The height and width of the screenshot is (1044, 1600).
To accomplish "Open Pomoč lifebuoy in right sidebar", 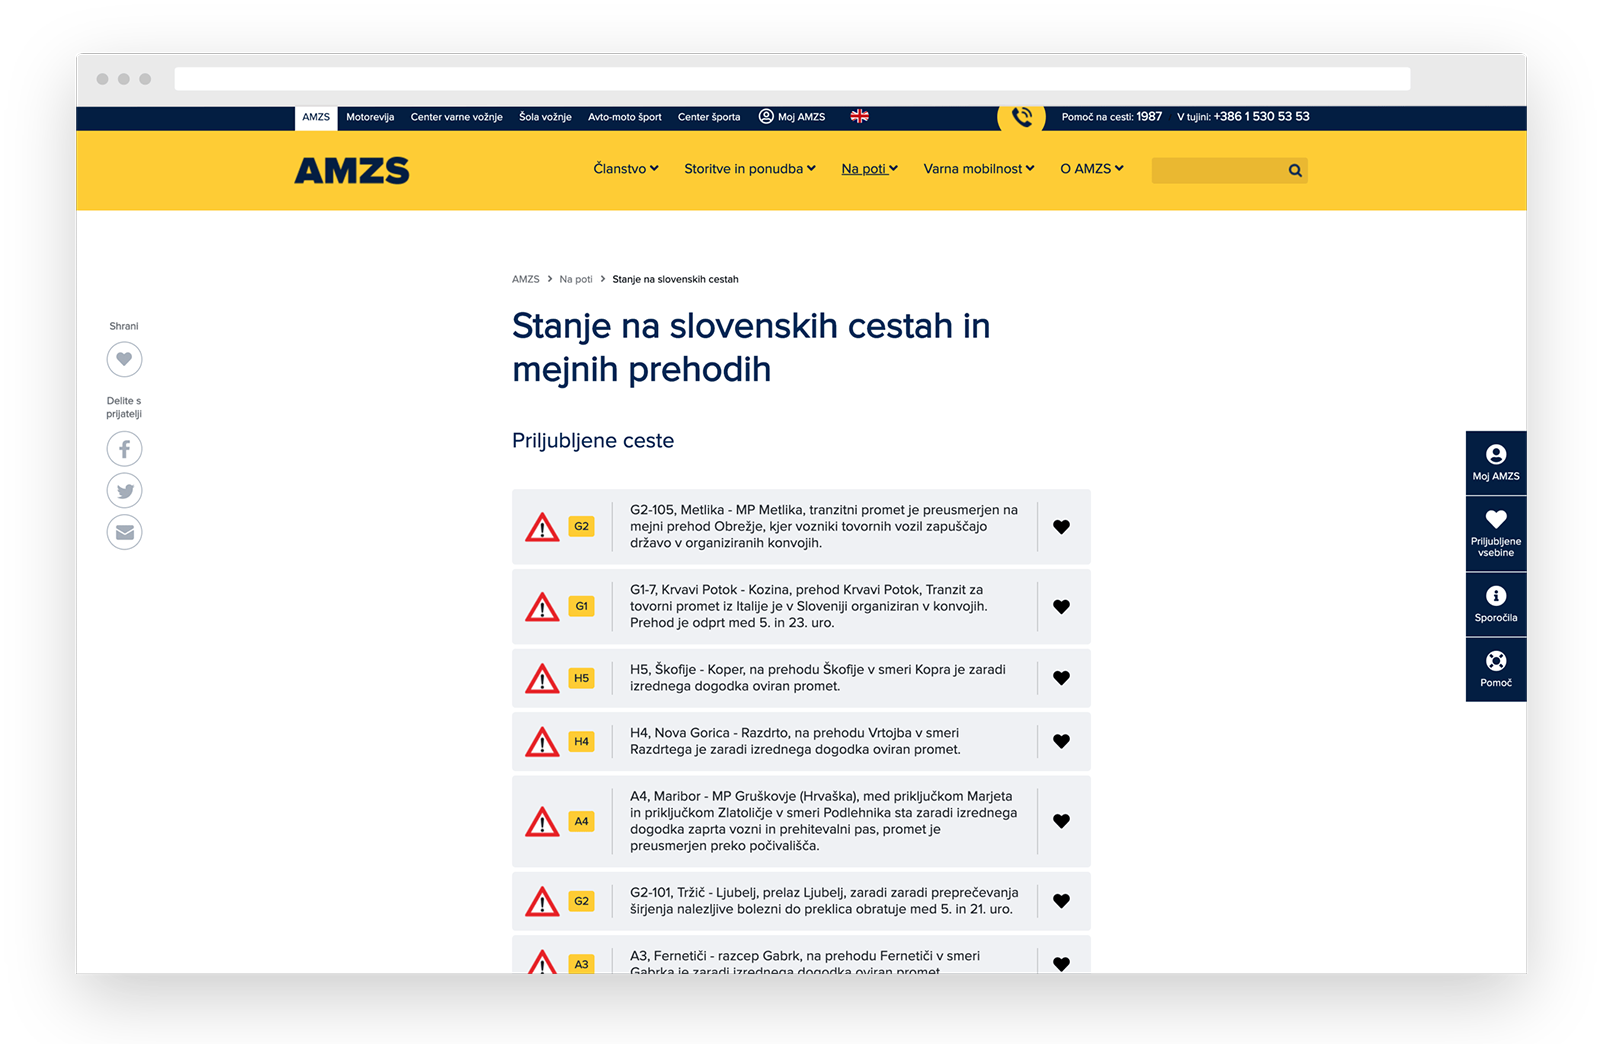I will point(1495,669).
